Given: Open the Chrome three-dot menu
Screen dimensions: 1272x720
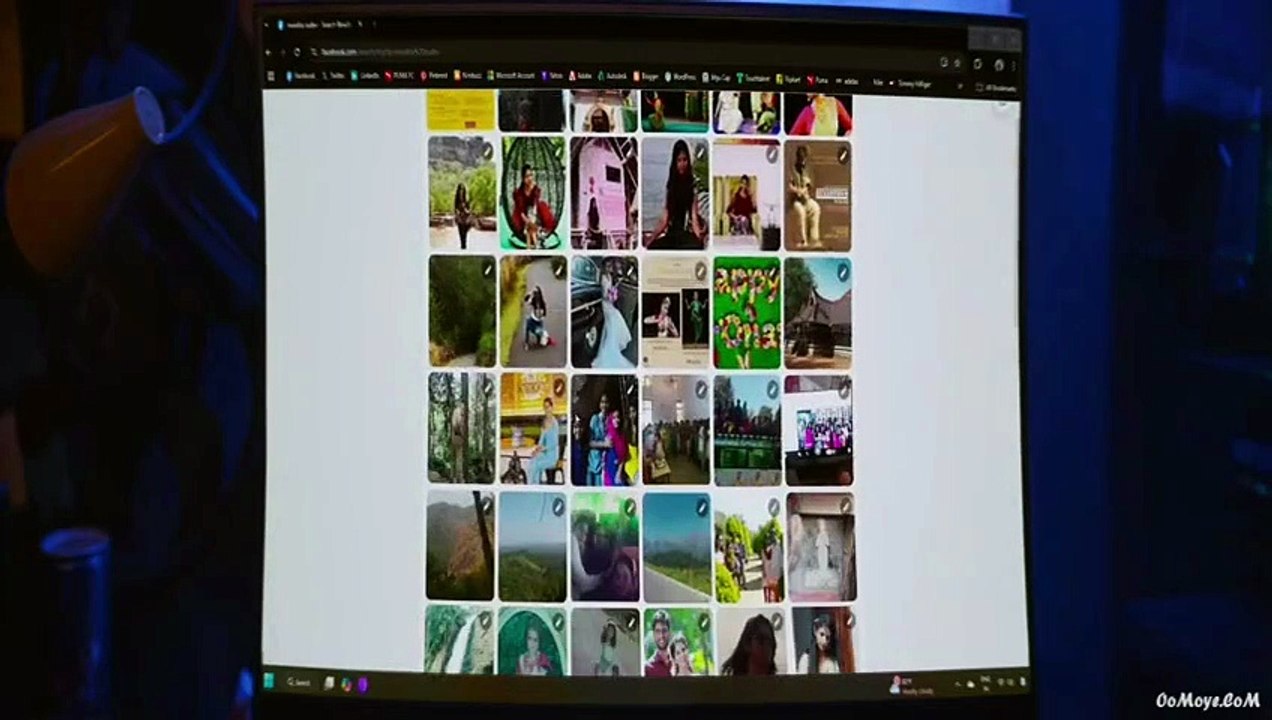Looking at the screenshot, I should point(1015,65).
